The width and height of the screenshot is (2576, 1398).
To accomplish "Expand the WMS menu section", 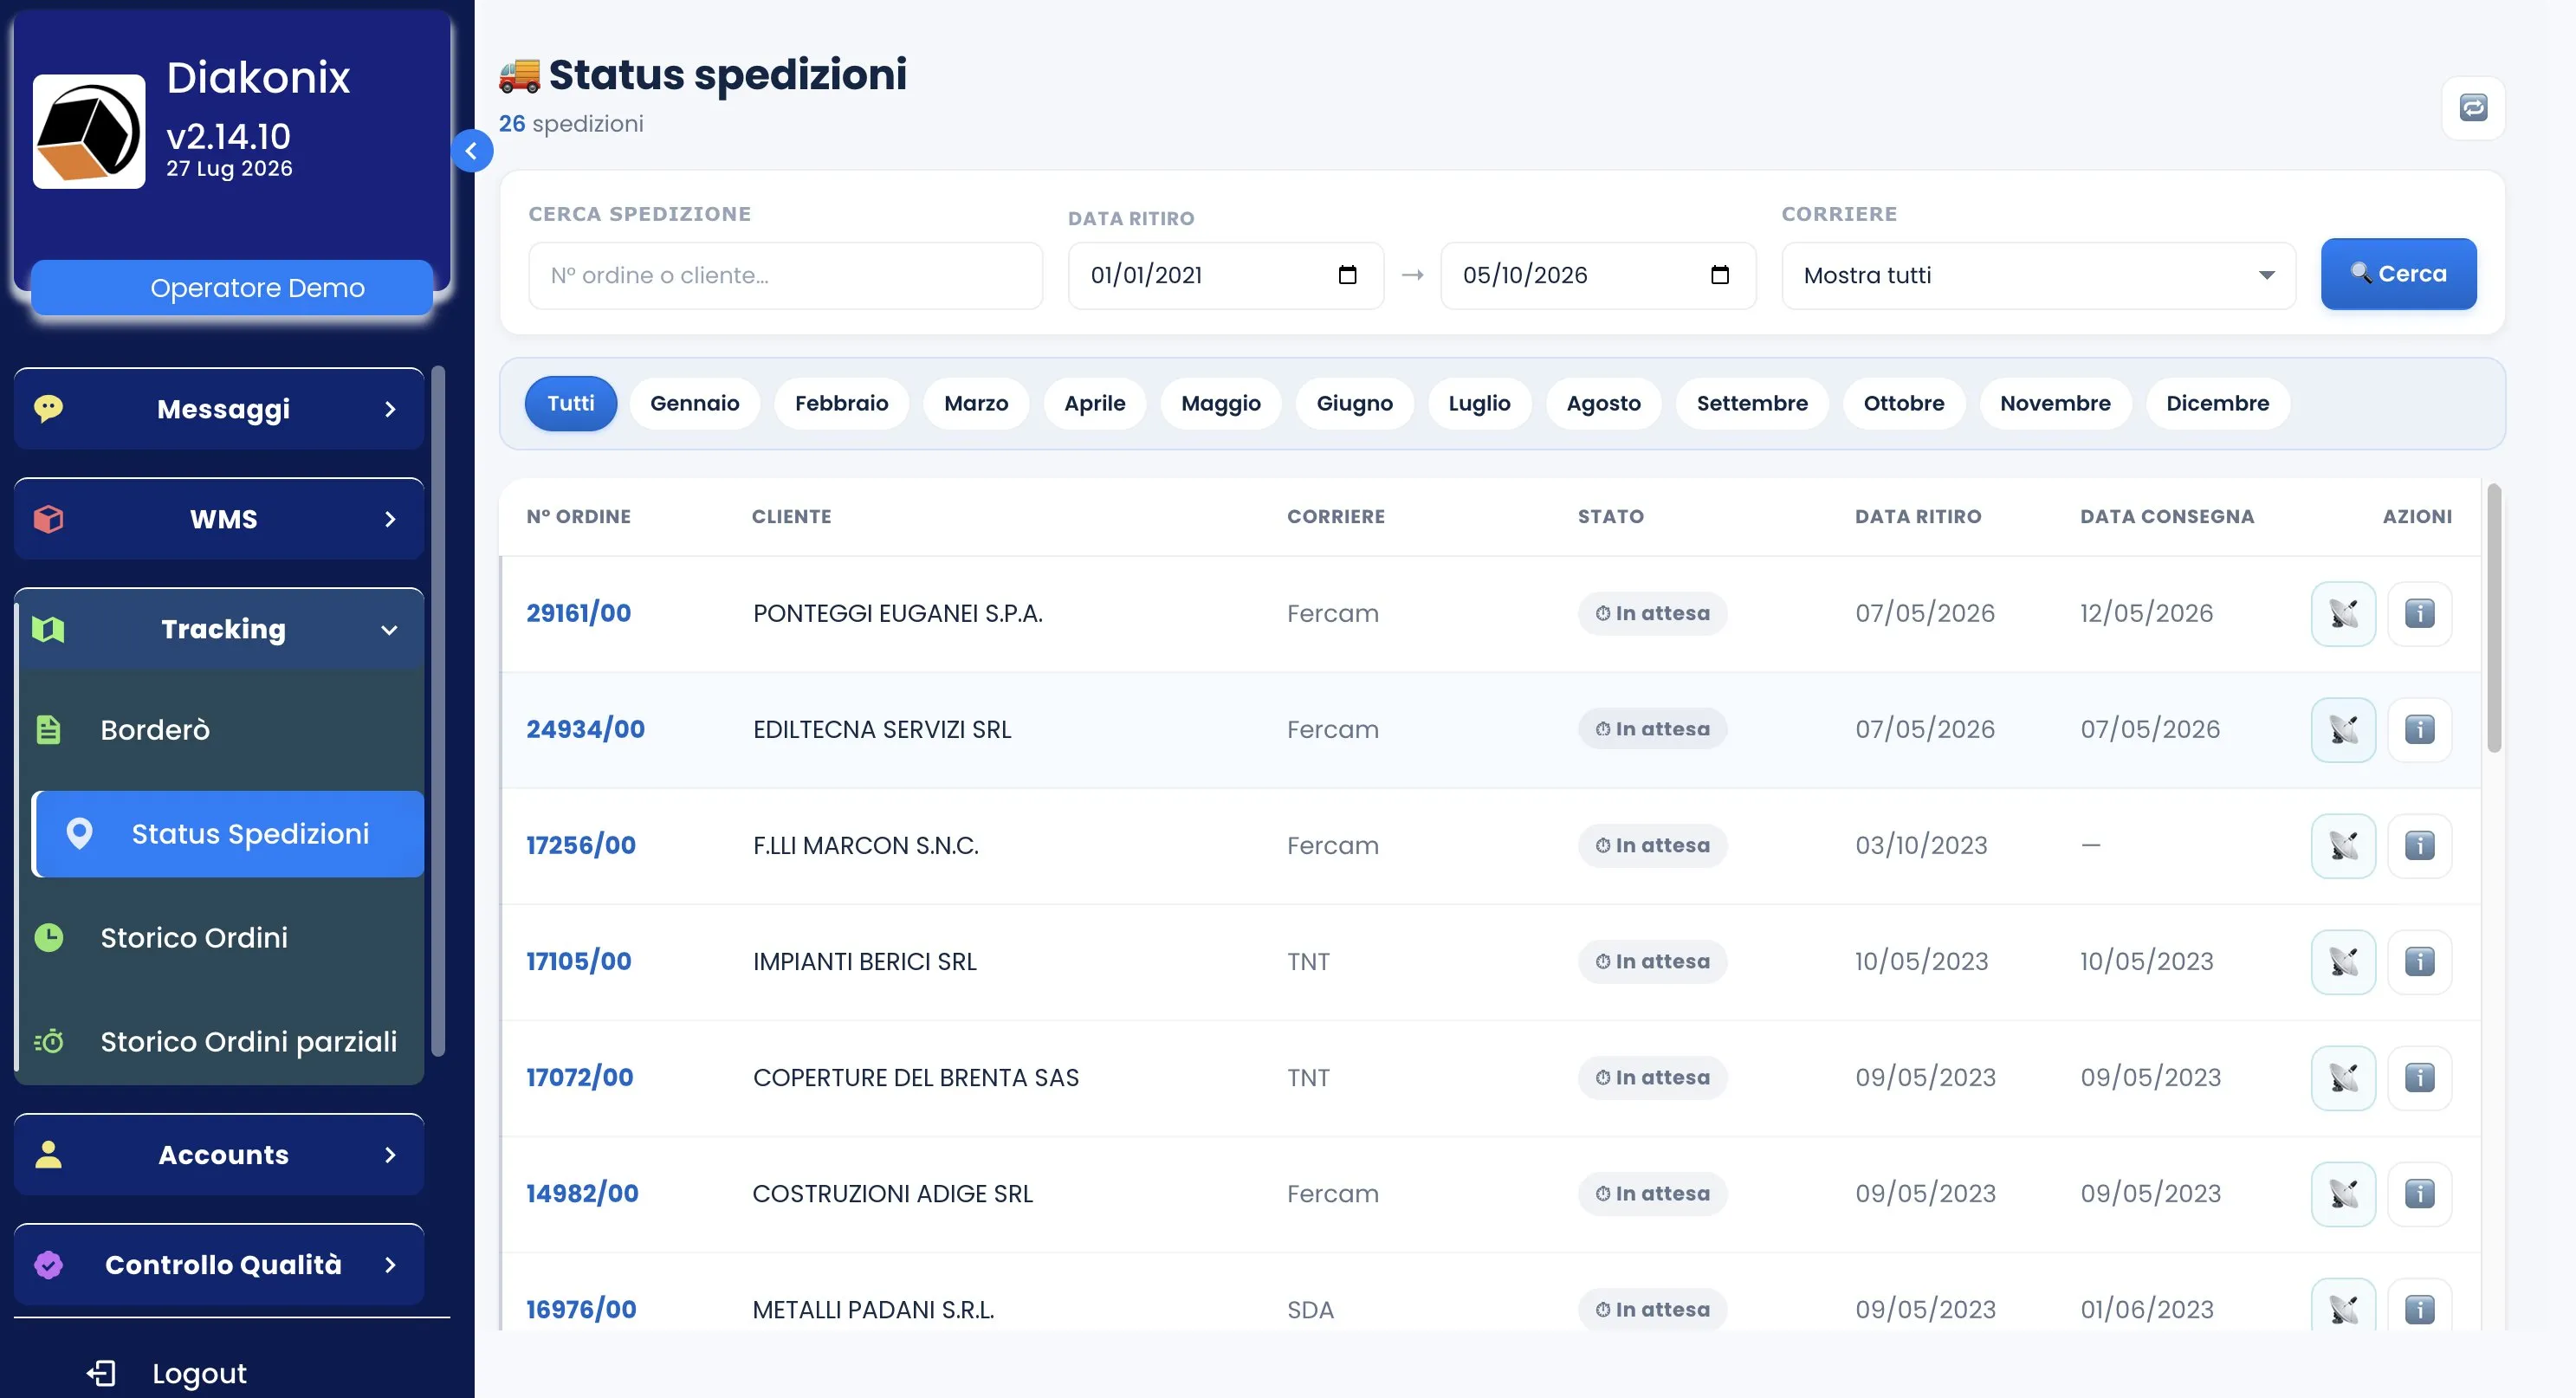I will [x=219, y=519].
